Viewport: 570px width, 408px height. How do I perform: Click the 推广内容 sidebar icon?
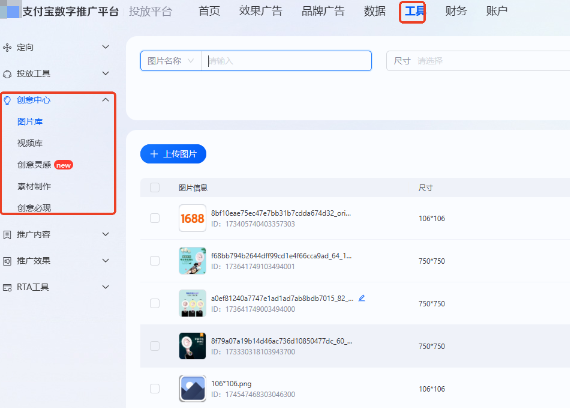pyautogui.click(x=7, y=235)
